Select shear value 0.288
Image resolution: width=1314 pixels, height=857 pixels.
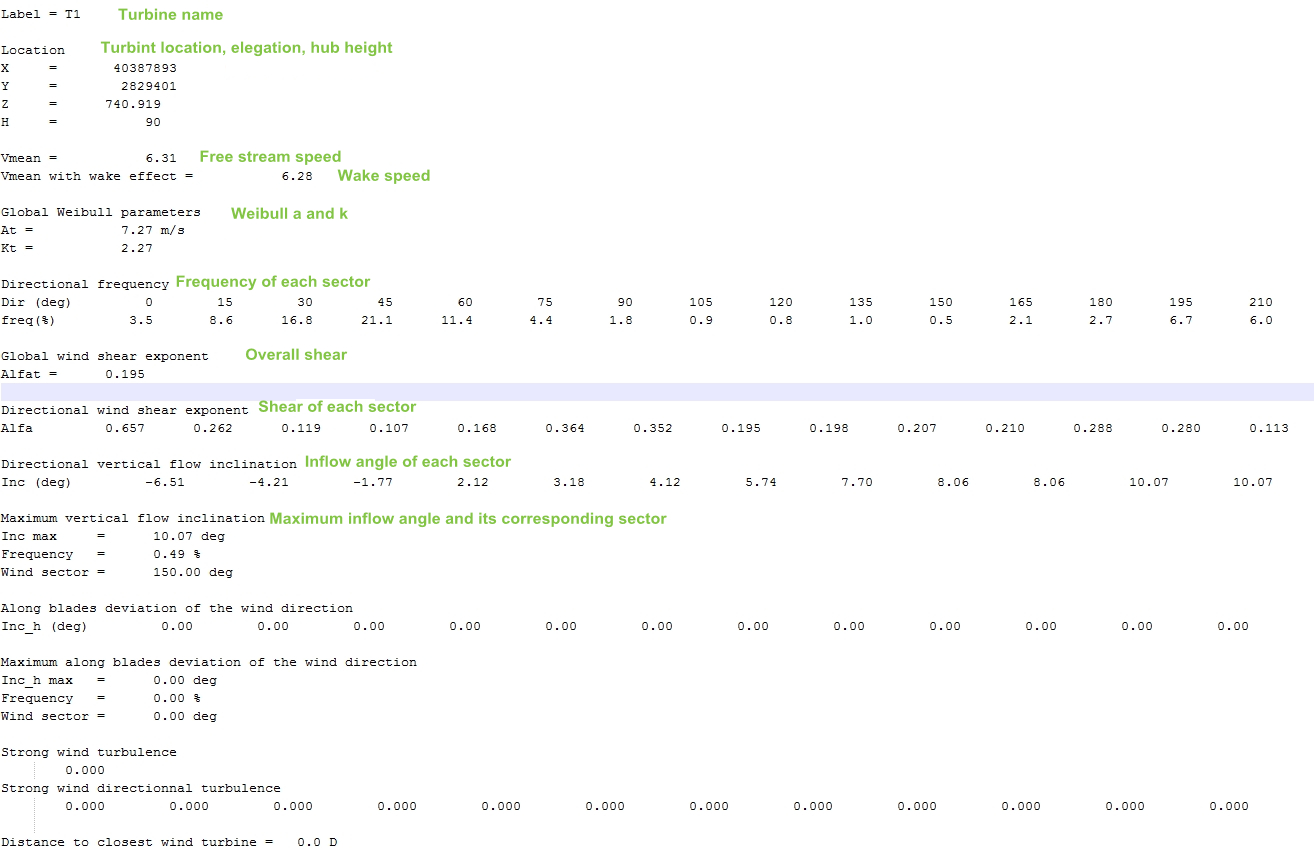pyautogui.click(x=1093, y=428)
